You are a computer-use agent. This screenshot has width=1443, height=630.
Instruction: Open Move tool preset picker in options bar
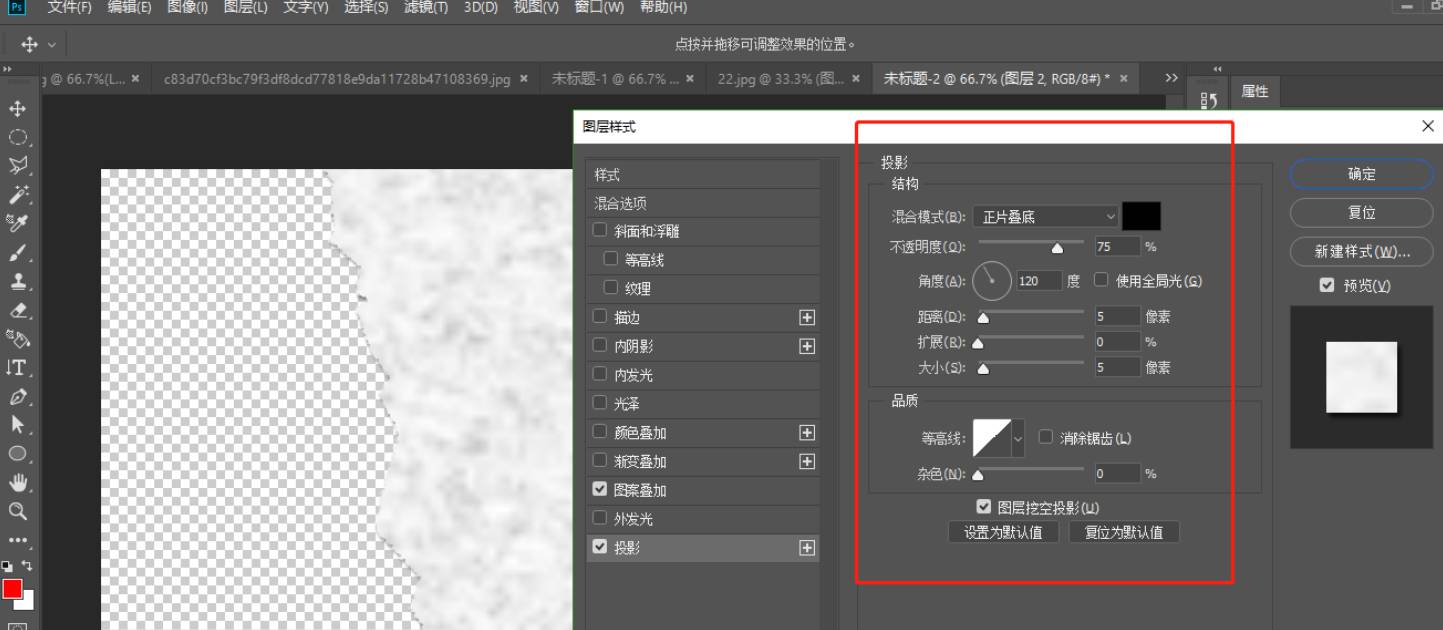tap(52, 45)
